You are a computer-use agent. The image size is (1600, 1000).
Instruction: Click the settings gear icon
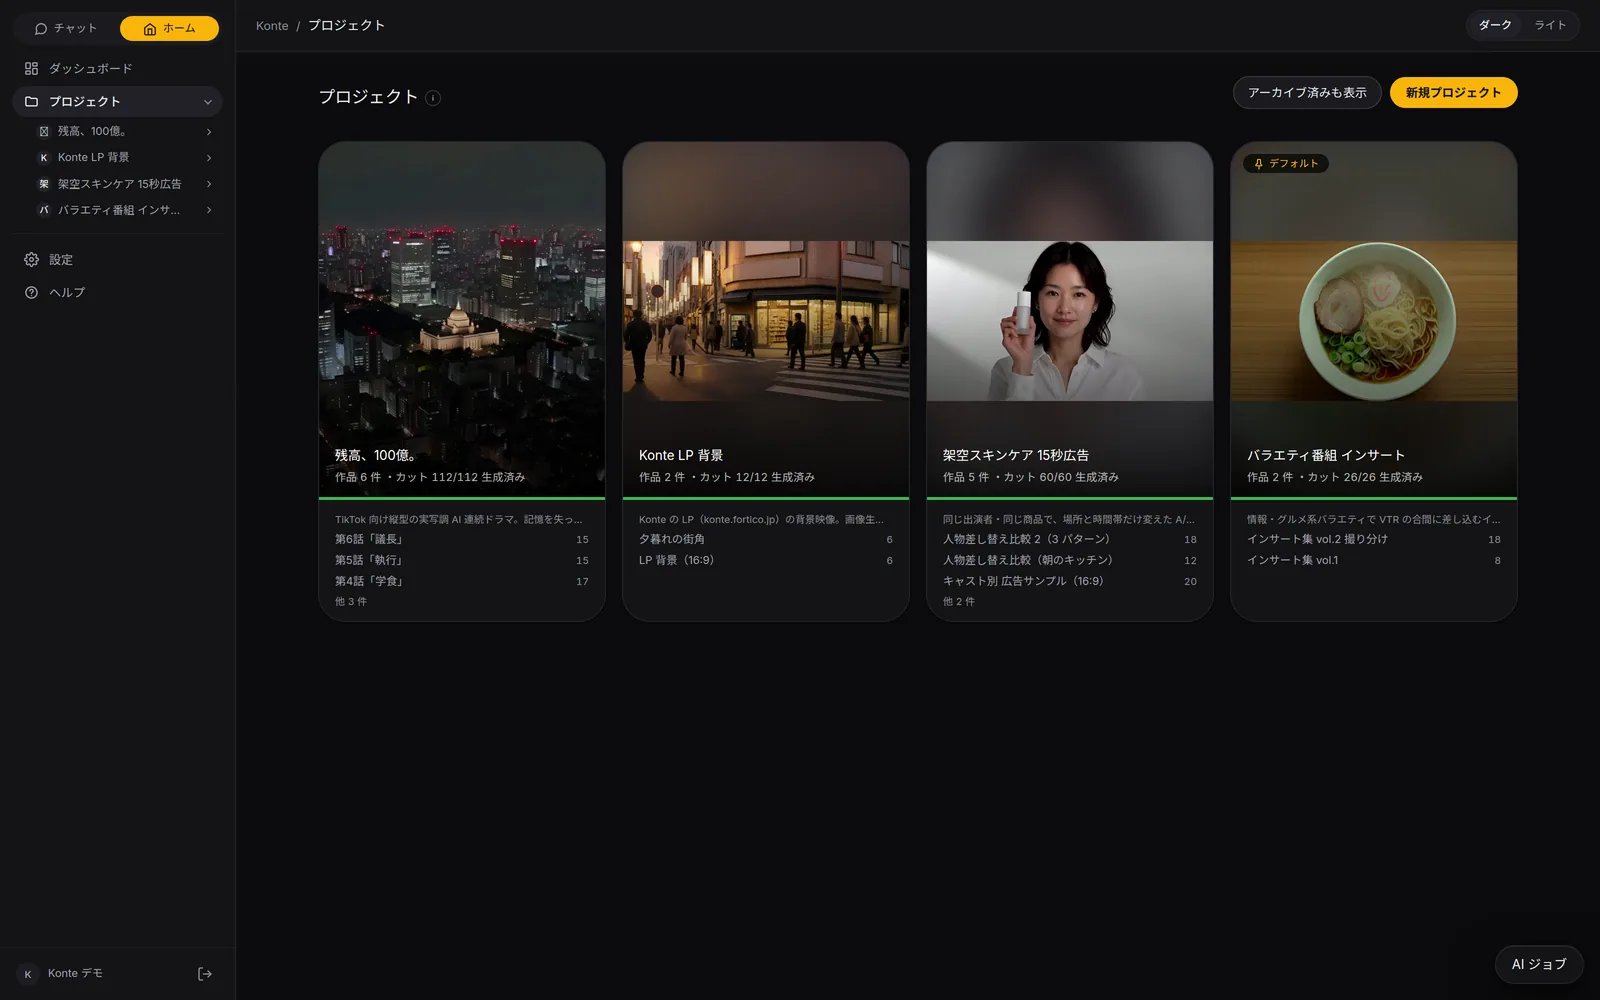pyautogui.click(x=31, y=259)
